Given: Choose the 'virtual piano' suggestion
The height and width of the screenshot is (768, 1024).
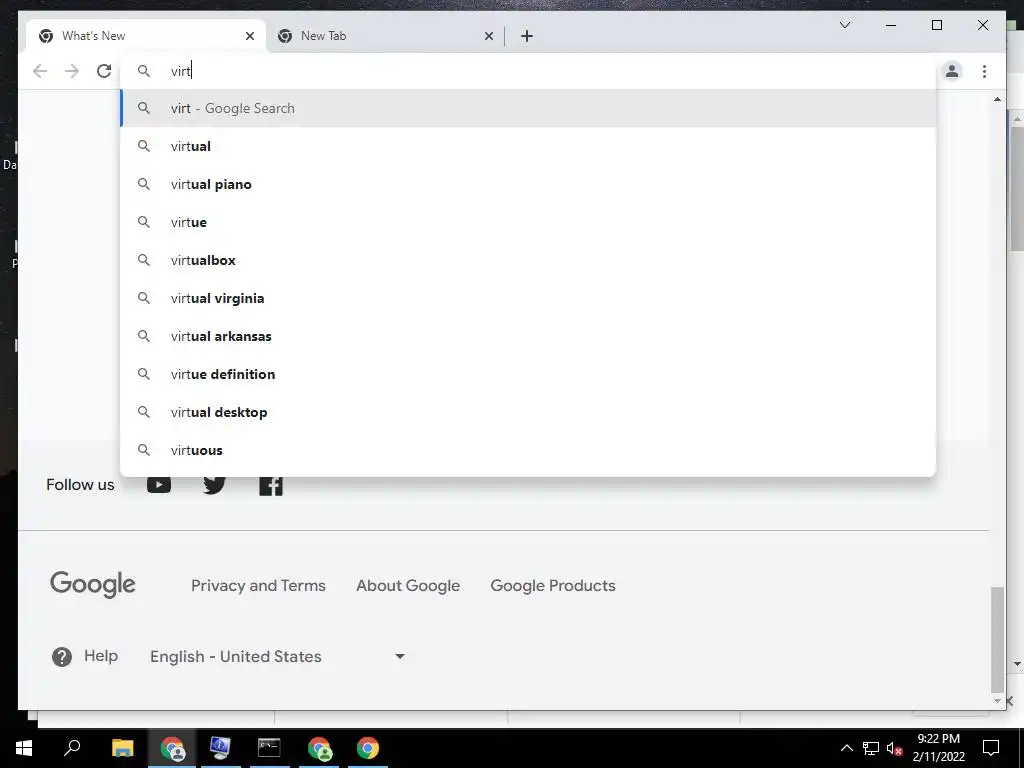Looking at the screenshot, I should point(528,184).
